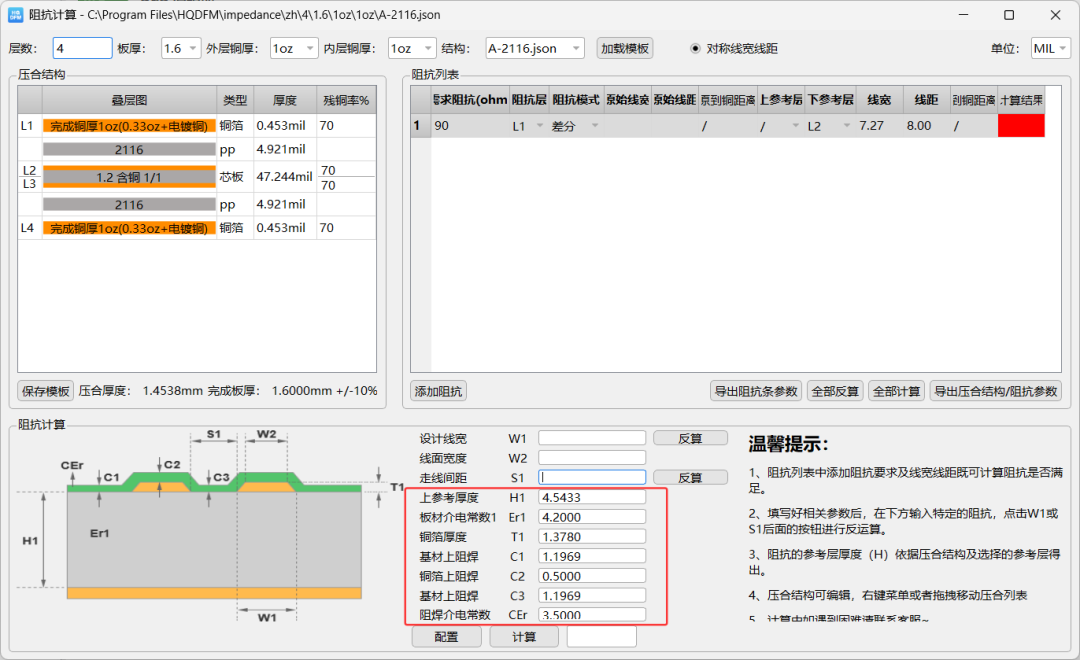This screenshot has height=660, width=1080.
Task: Click the red 计算结果 cell
Action: click(1021, 126)
